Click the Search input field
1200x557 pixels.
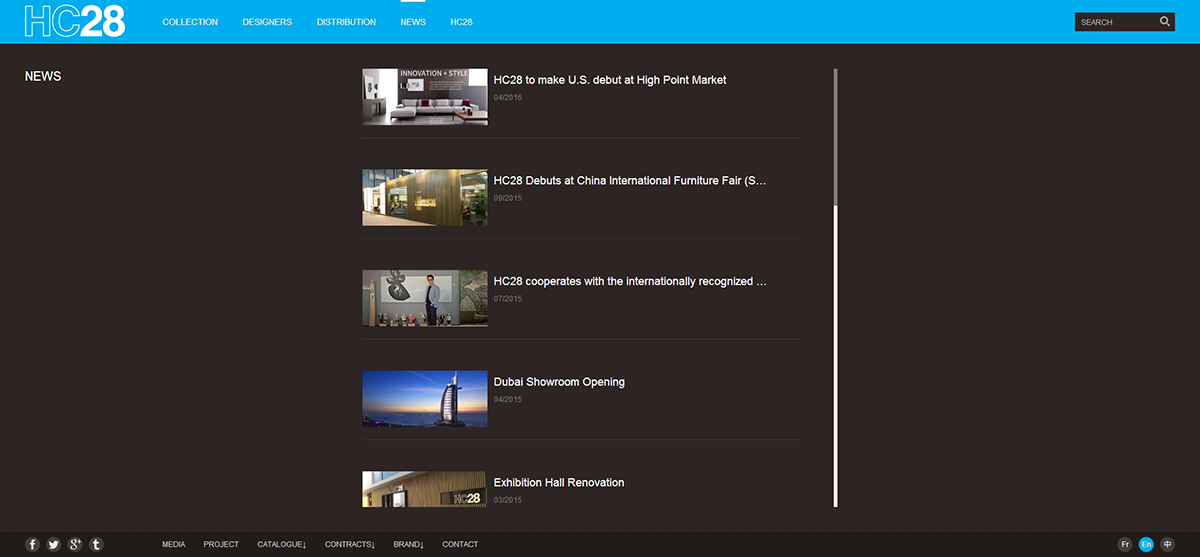tap(1115, 22)
